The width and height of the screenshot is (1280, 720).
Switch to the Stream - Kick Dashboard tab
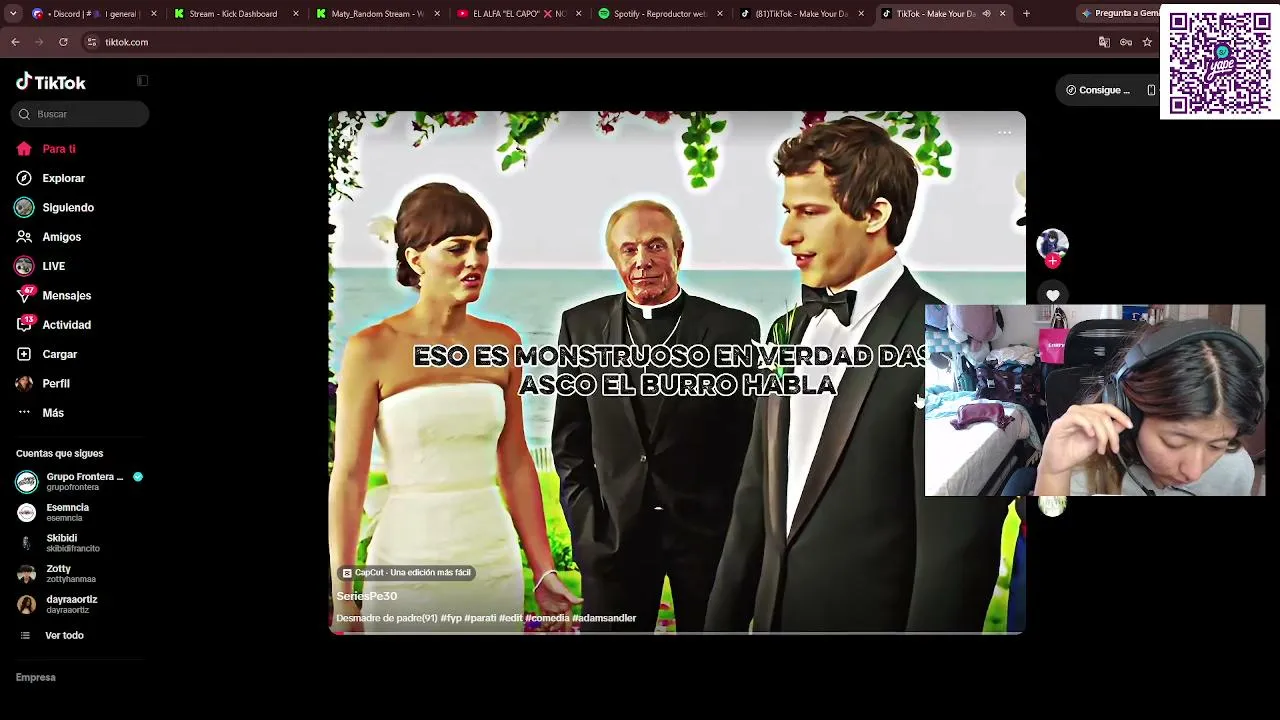point(237,14)
